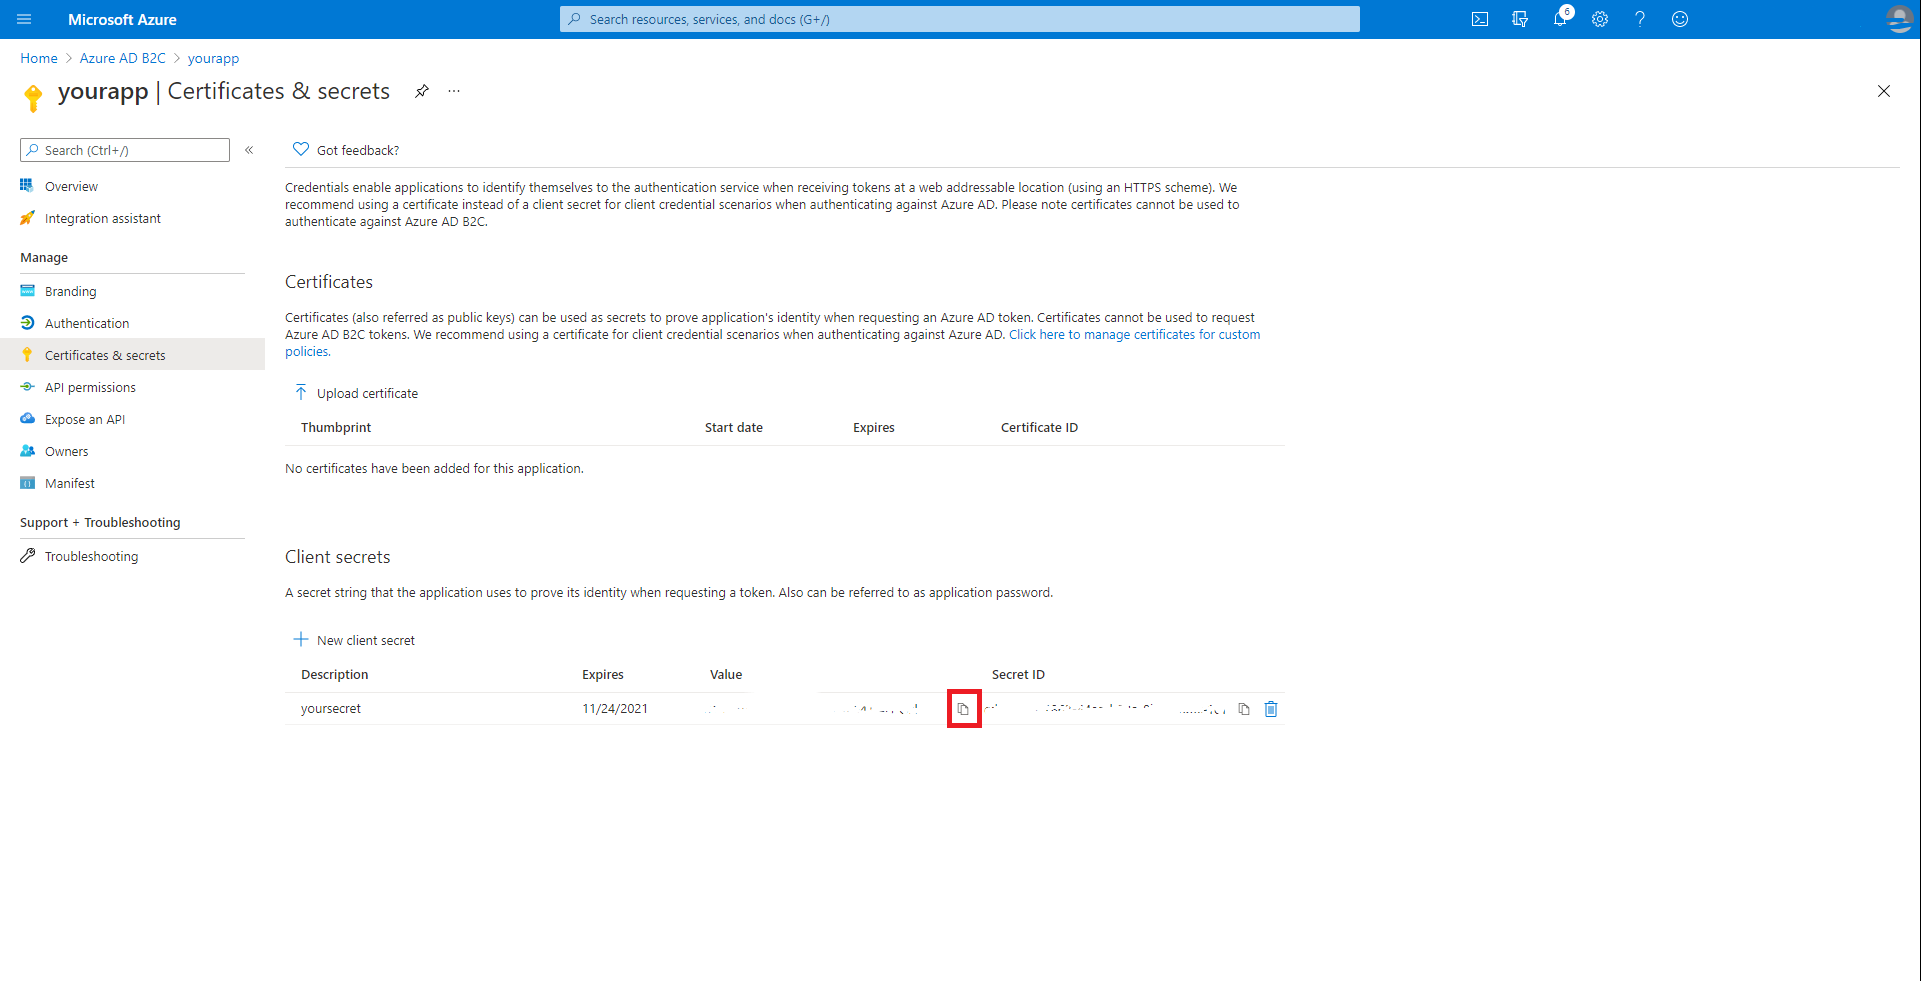
Task: Click Upload certificate
Action: (356, 393)
